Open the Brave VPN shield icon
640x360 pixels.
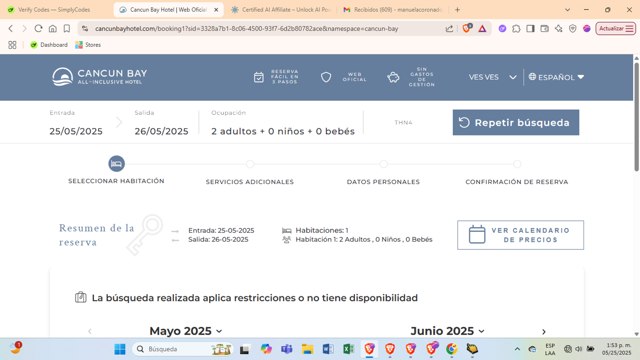pyautogui.click(x=573, y=29)
